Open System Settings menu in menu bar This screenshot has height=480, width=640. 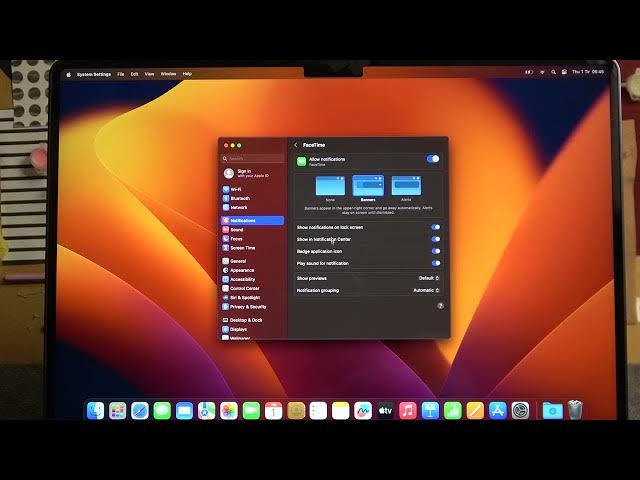pyautogui.click(x=94, y=74)
